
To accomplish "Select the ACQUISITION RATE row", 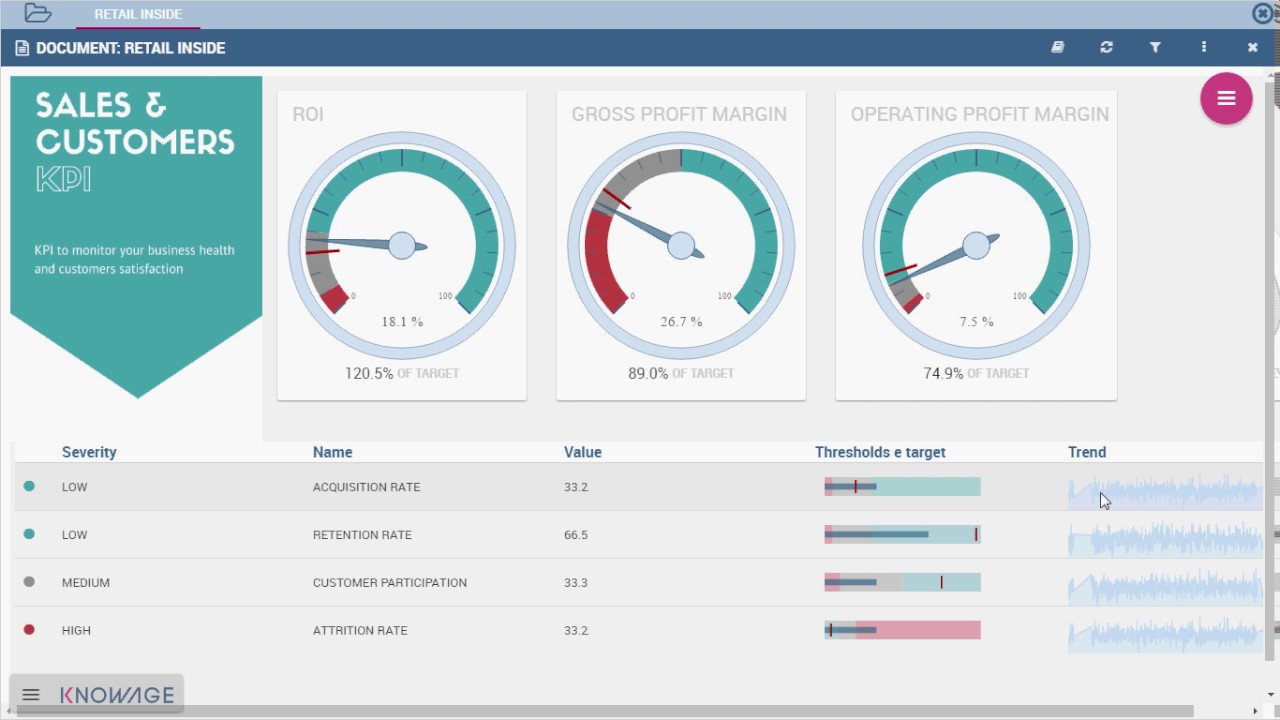I will [x=366, y=487].
